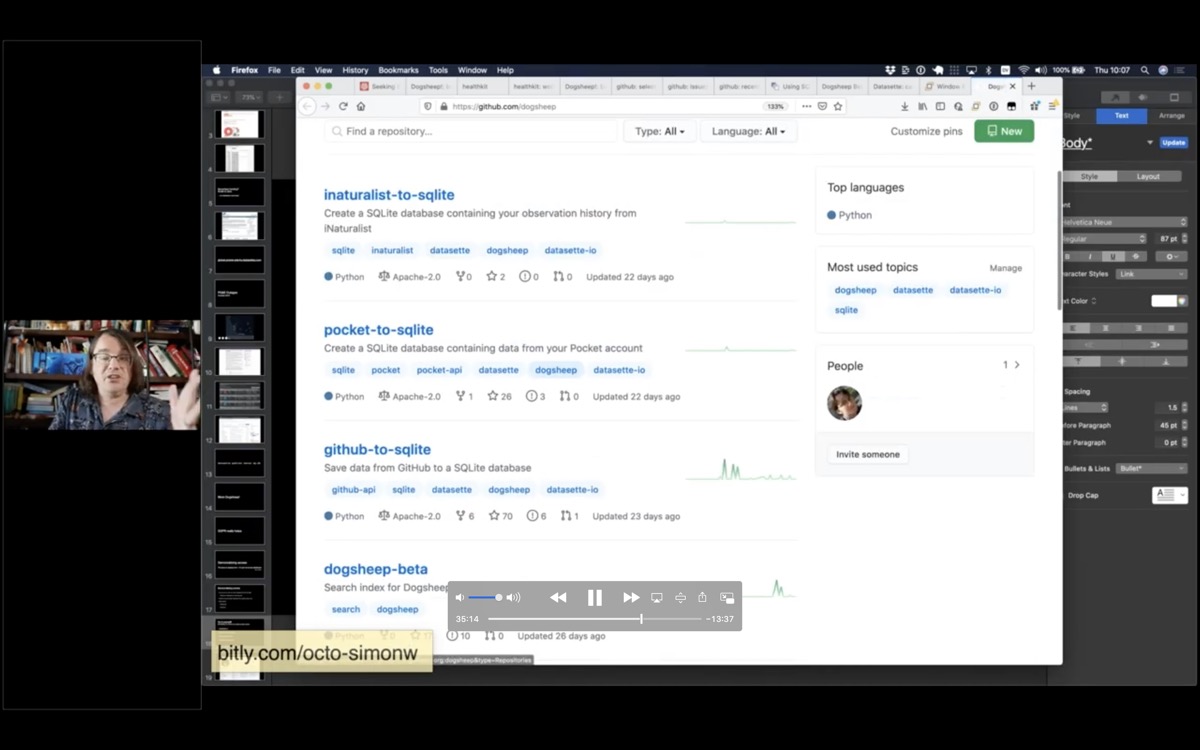Click the fork count 6 on github-to-sqlite
Screen dimensions: 1200x750
pos(465,516)
